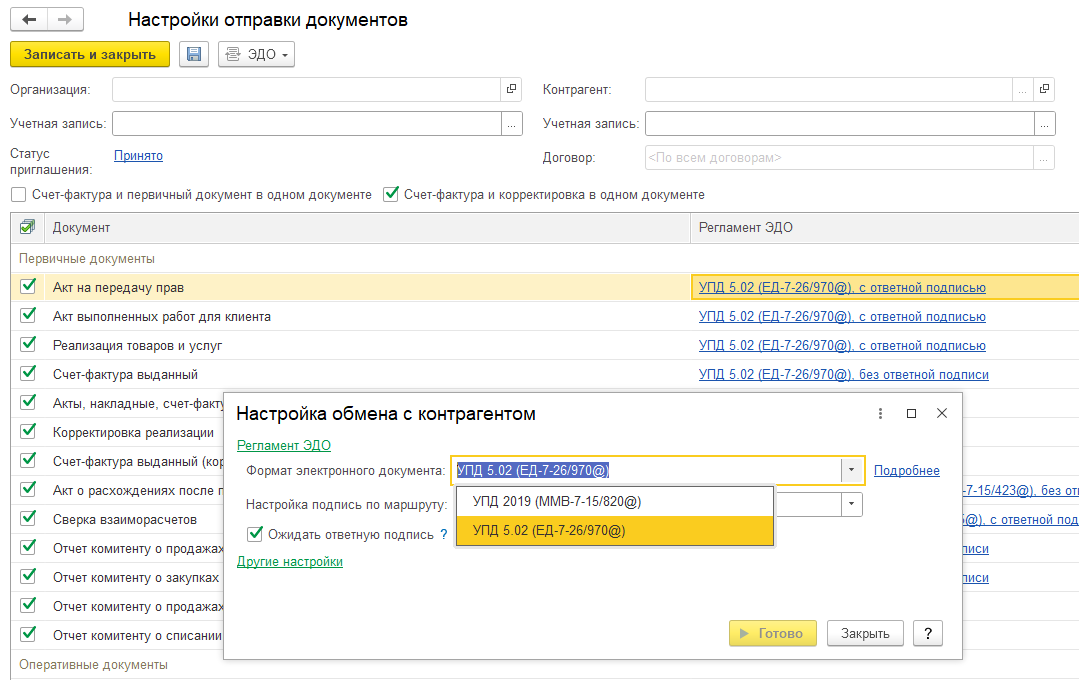
Task: Click the forward navigation arrow
Action: (65, 20)
